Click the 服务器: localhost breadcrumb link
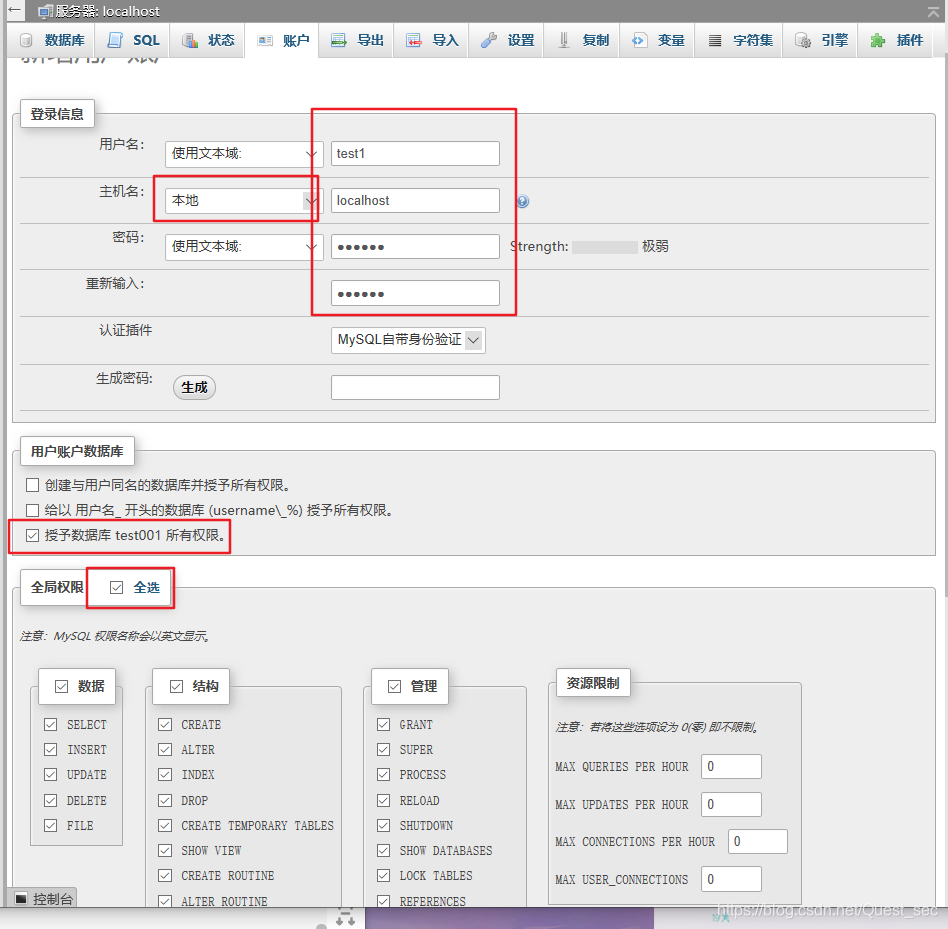 pos(107,11)
